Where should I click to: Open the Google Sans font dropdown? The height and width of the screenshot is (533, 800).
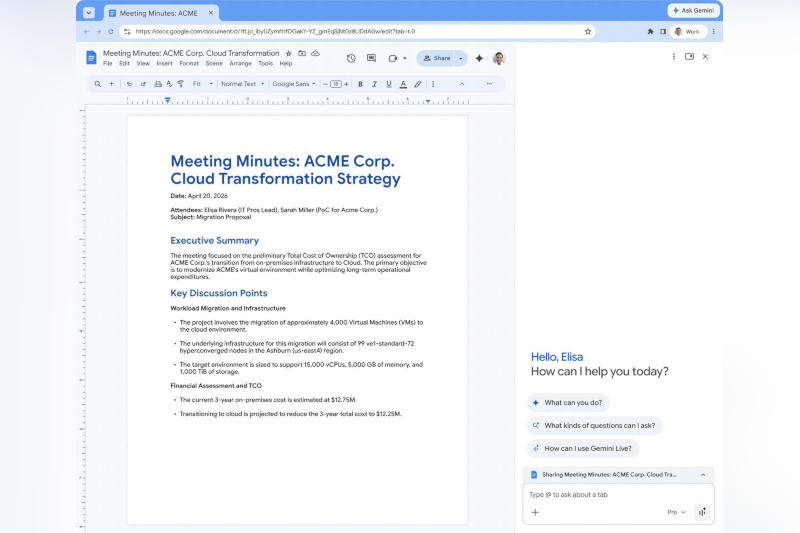point(293,84)
